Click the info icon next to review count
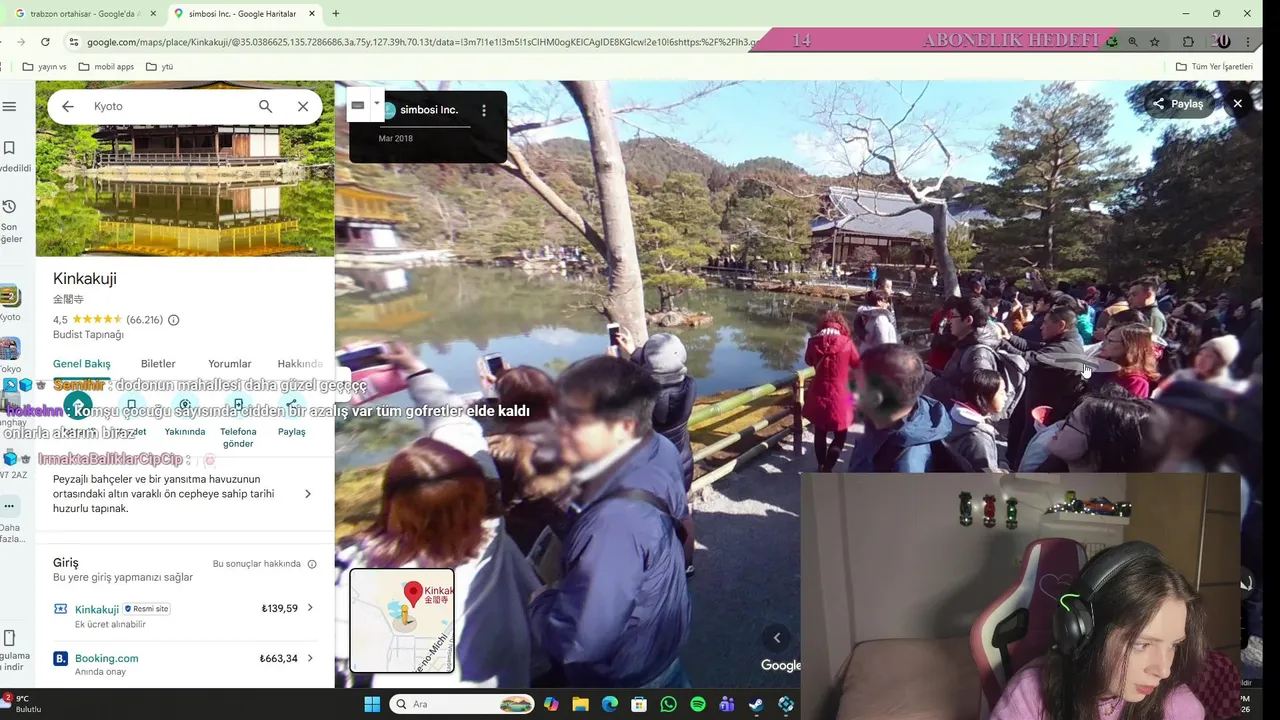The image size is (1280, 720). (x=173, y=320)
